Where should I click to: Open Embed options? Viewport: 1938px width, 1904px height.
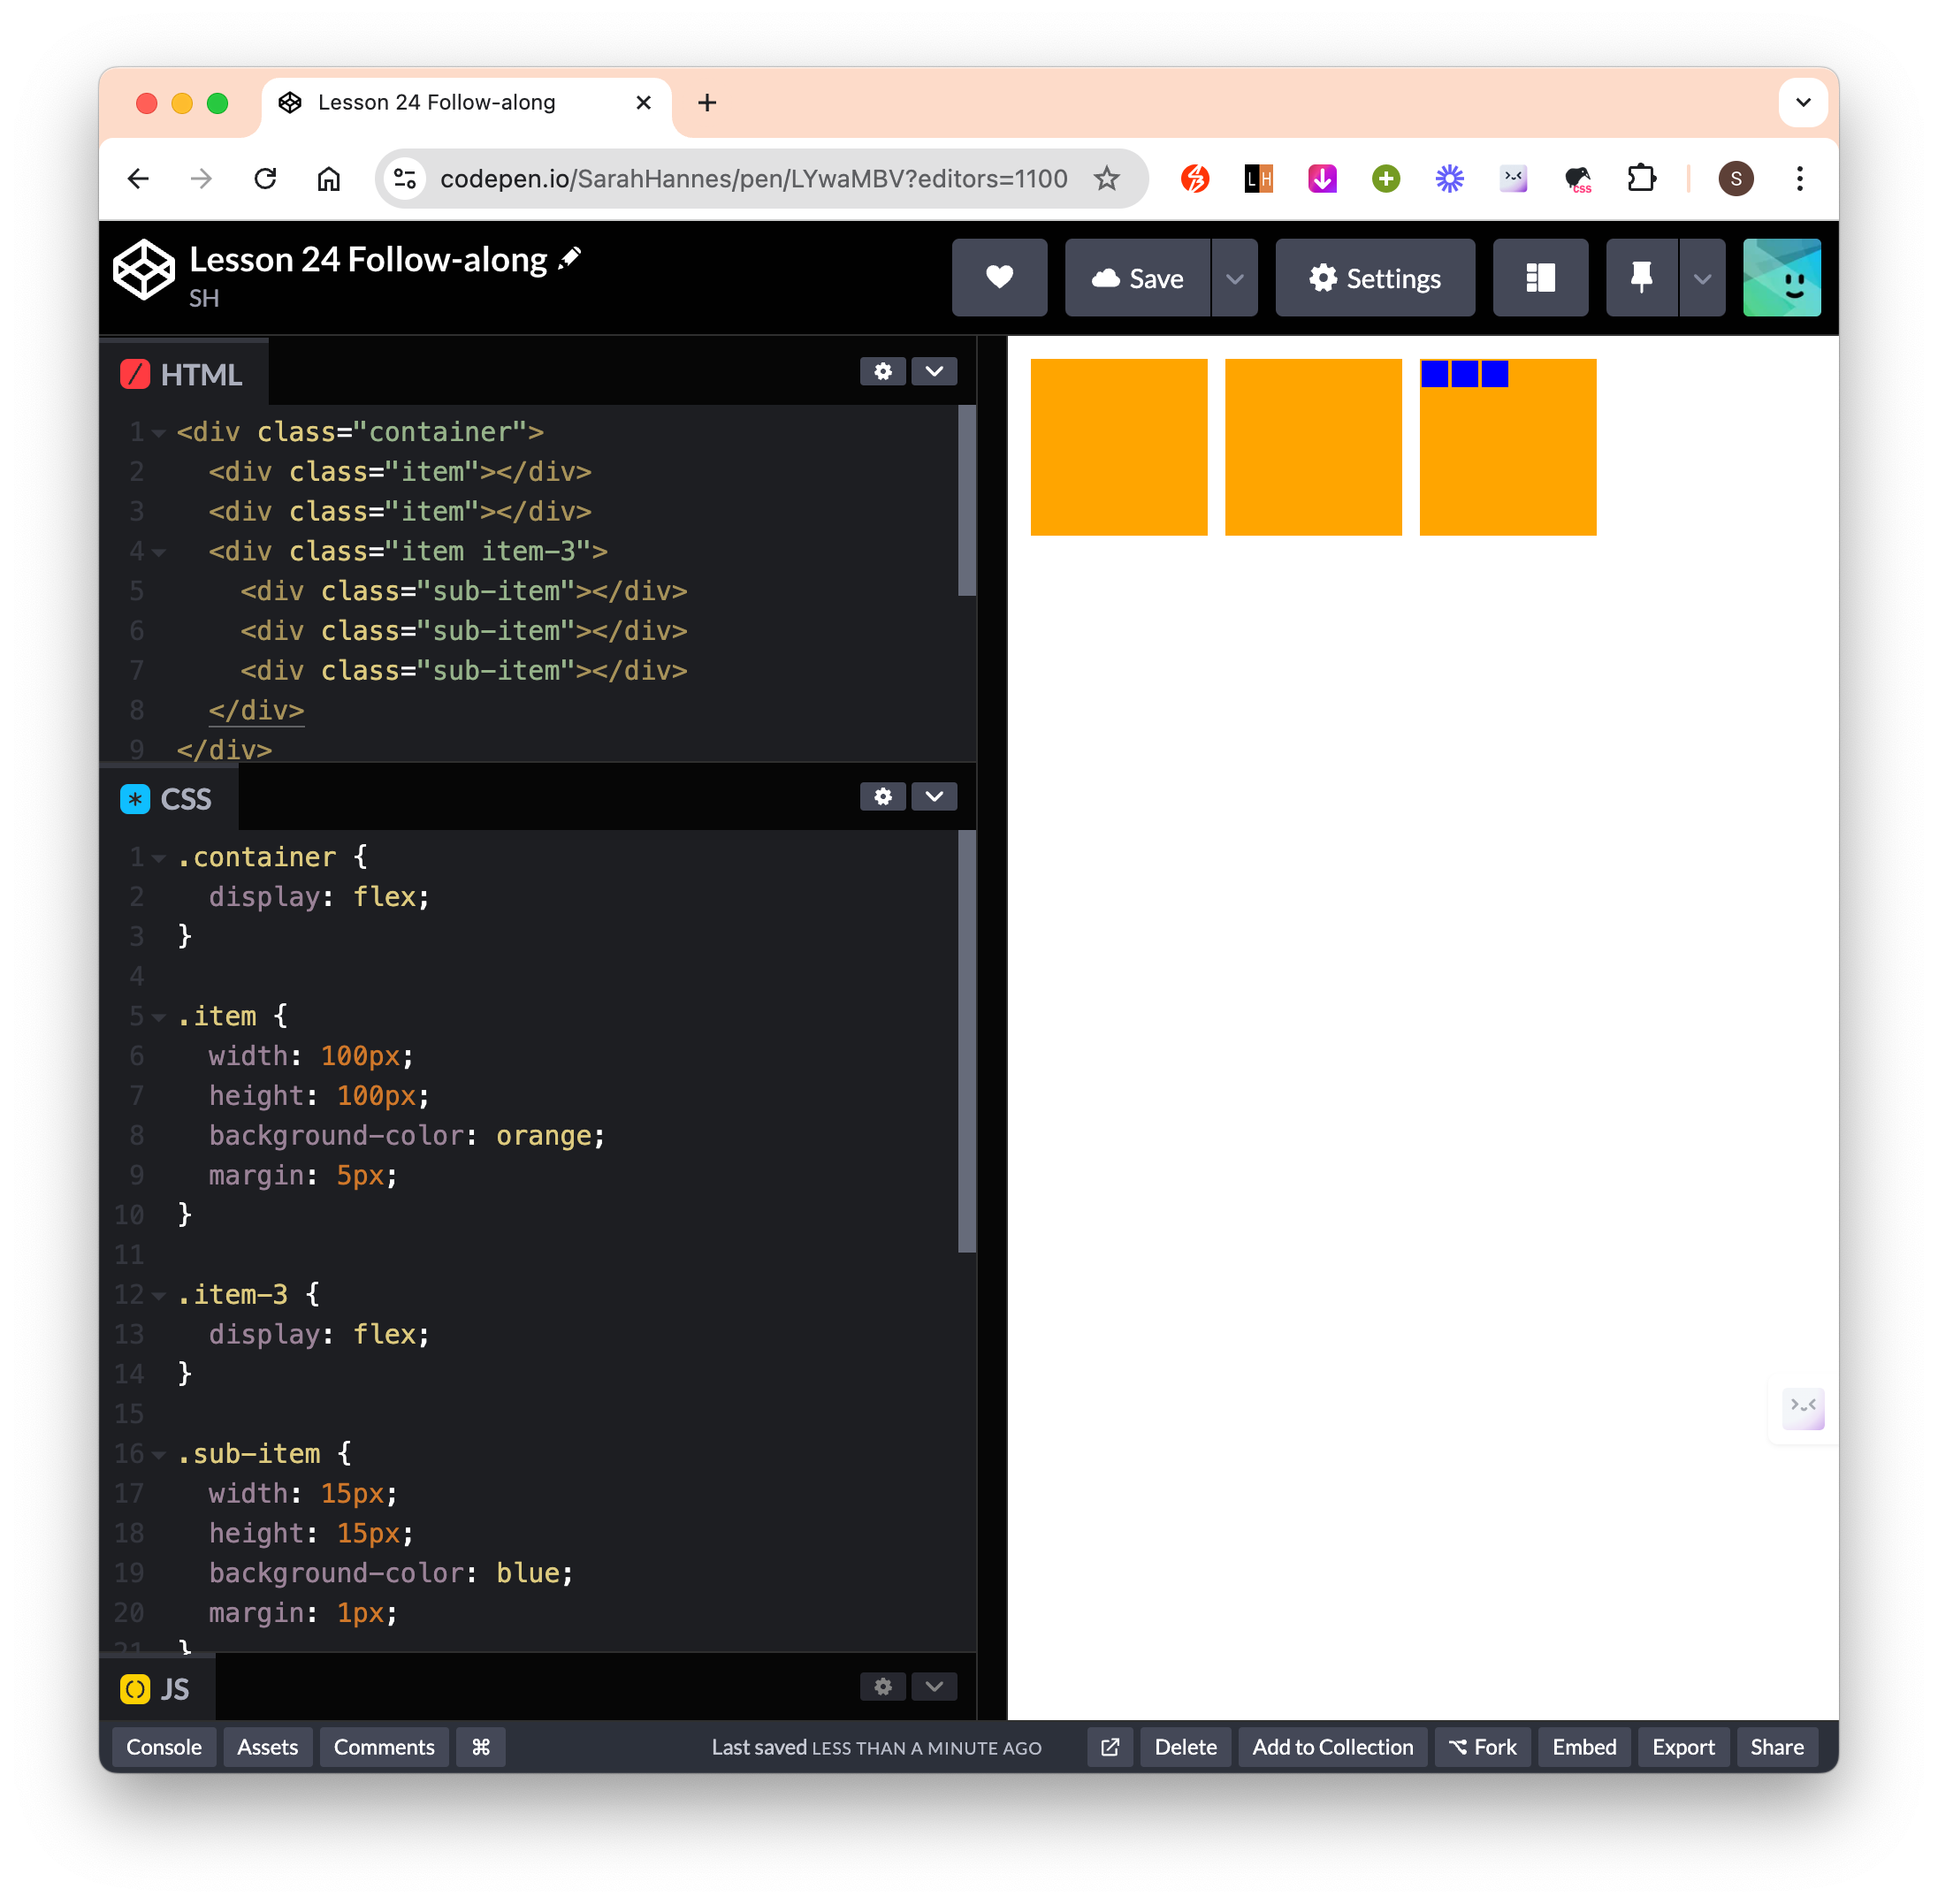[1584, 1747]
